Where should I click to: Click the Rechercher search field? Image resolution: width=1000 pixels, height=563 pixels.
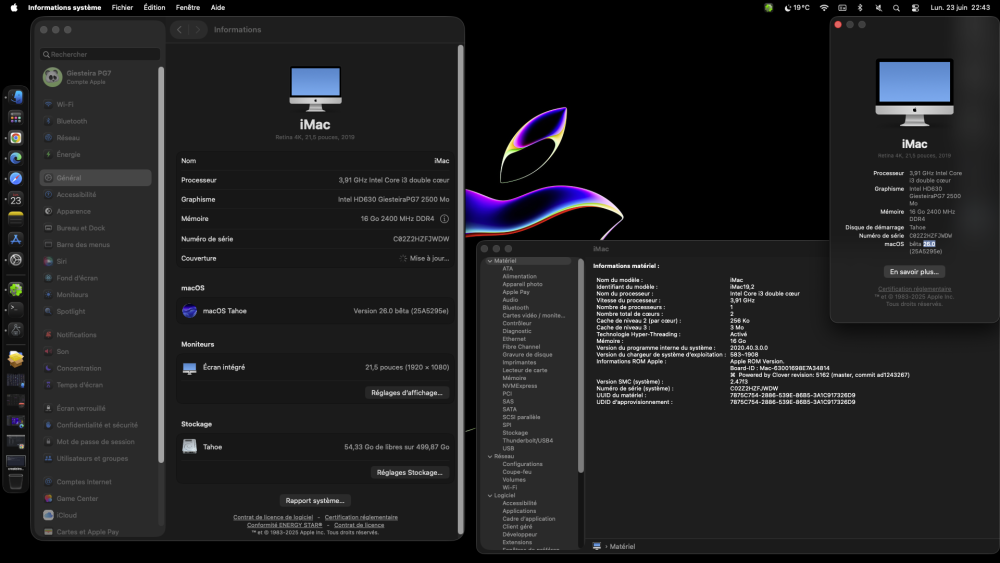click(100, 54)
